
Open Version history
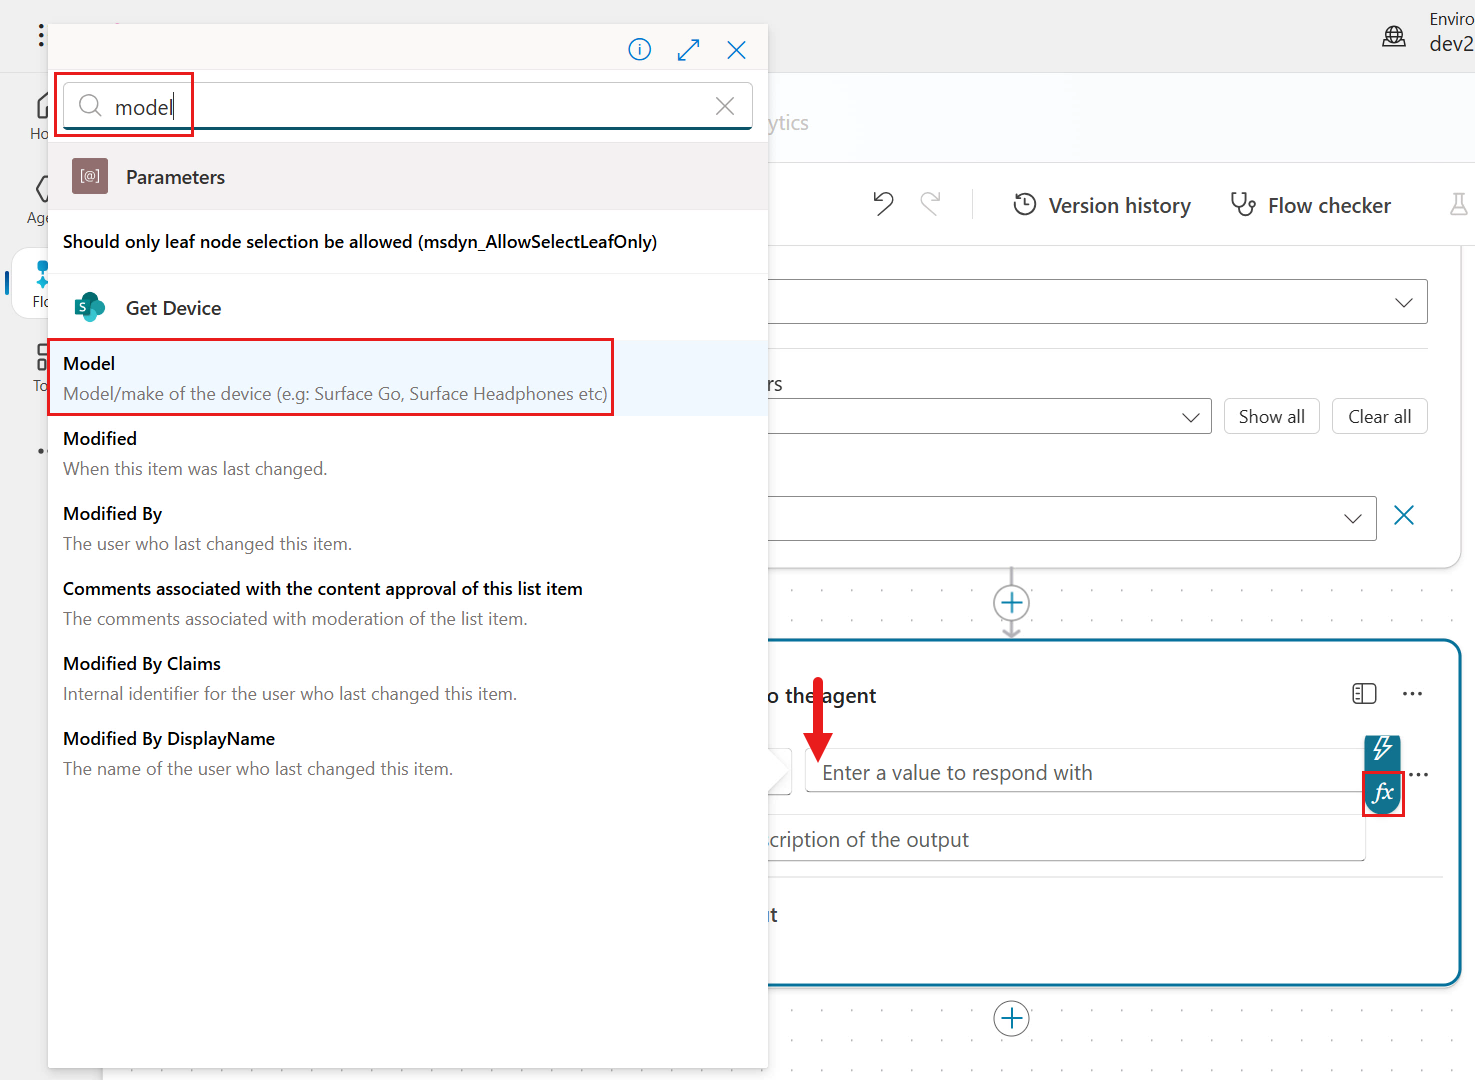click(1101, 204)
